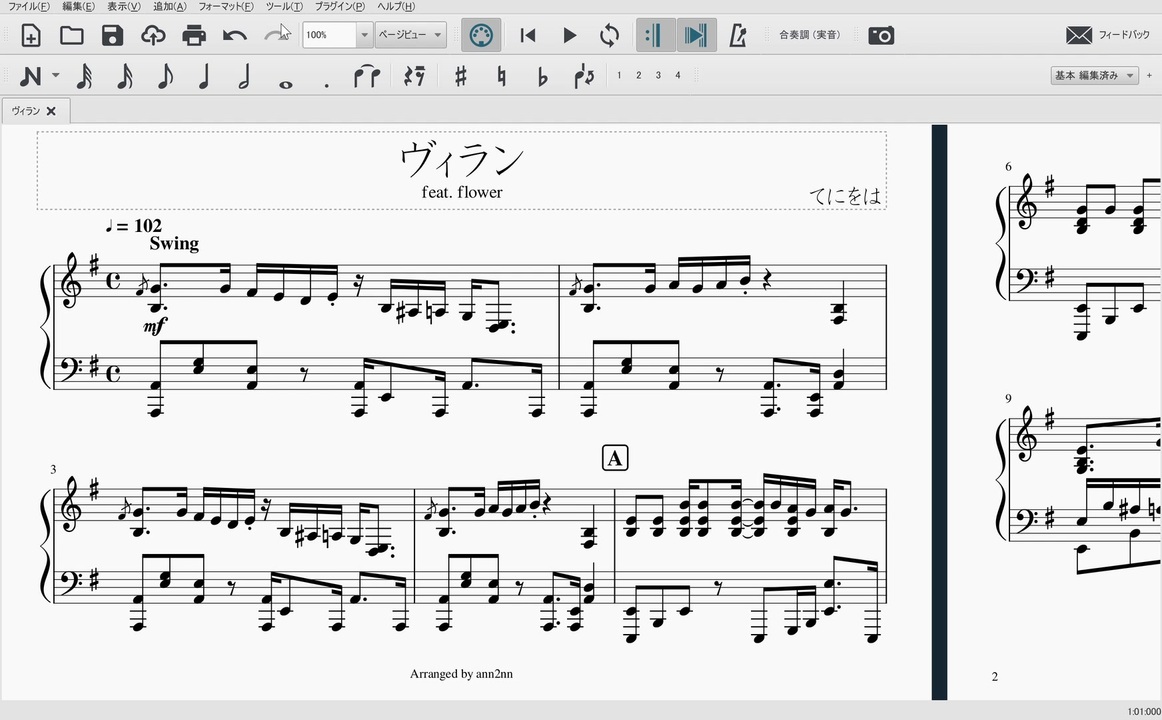Open the Edit (編集) menu
Image resolution: width=1162 pixels, height=720 pixels.
point(78,6)
